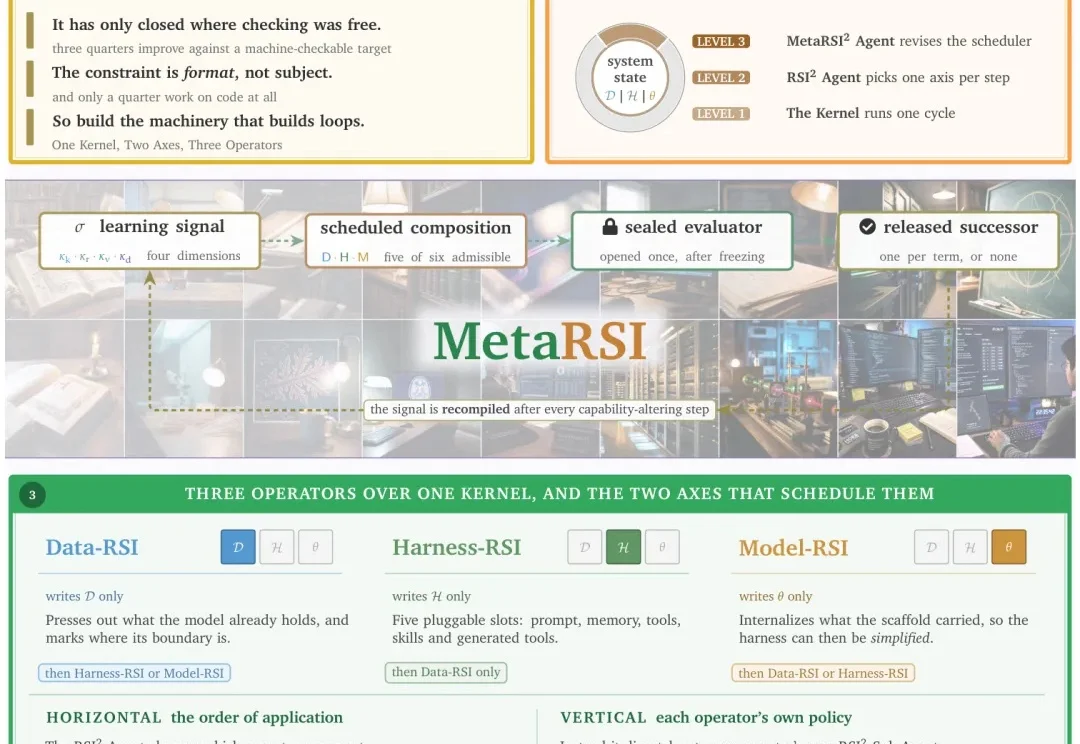This screenshot has width=1080, height=744.
Task: Click the 'opened once, after freezing' caption
Action: 682,256
